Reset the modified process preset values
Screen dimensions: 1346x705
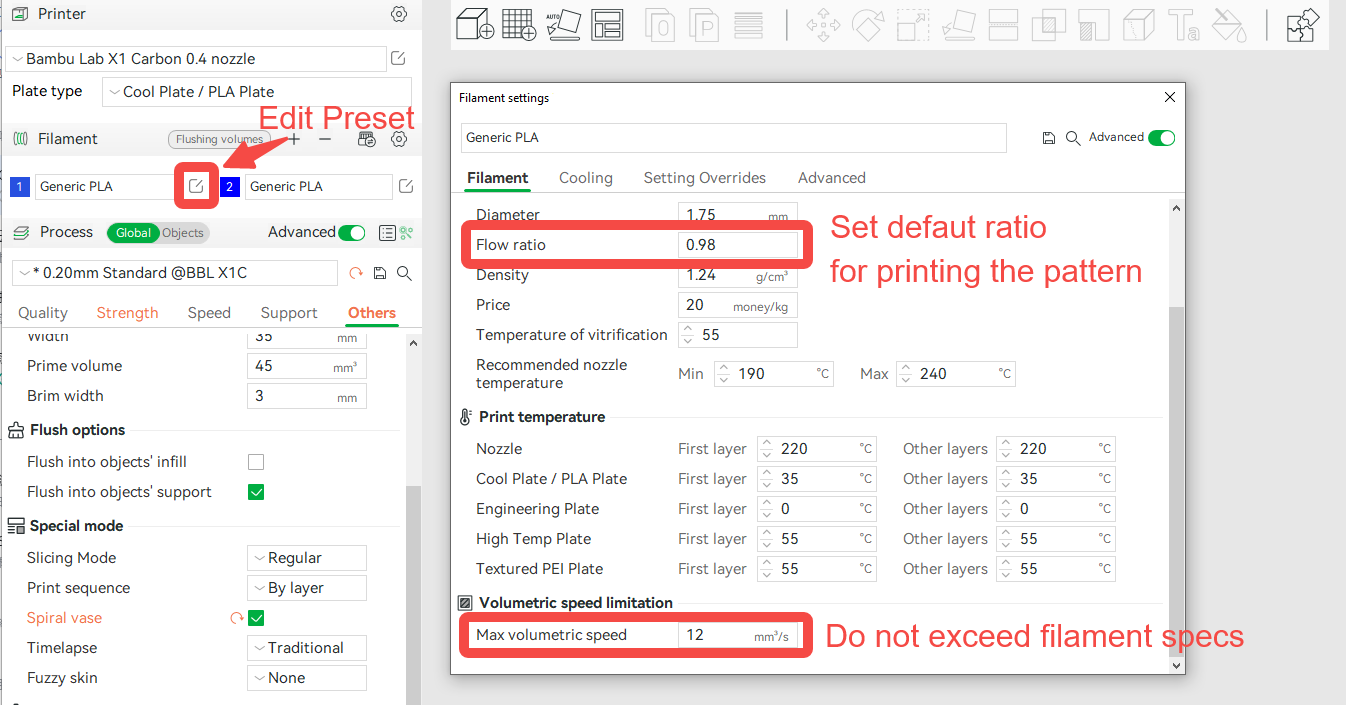click(355, 273)
